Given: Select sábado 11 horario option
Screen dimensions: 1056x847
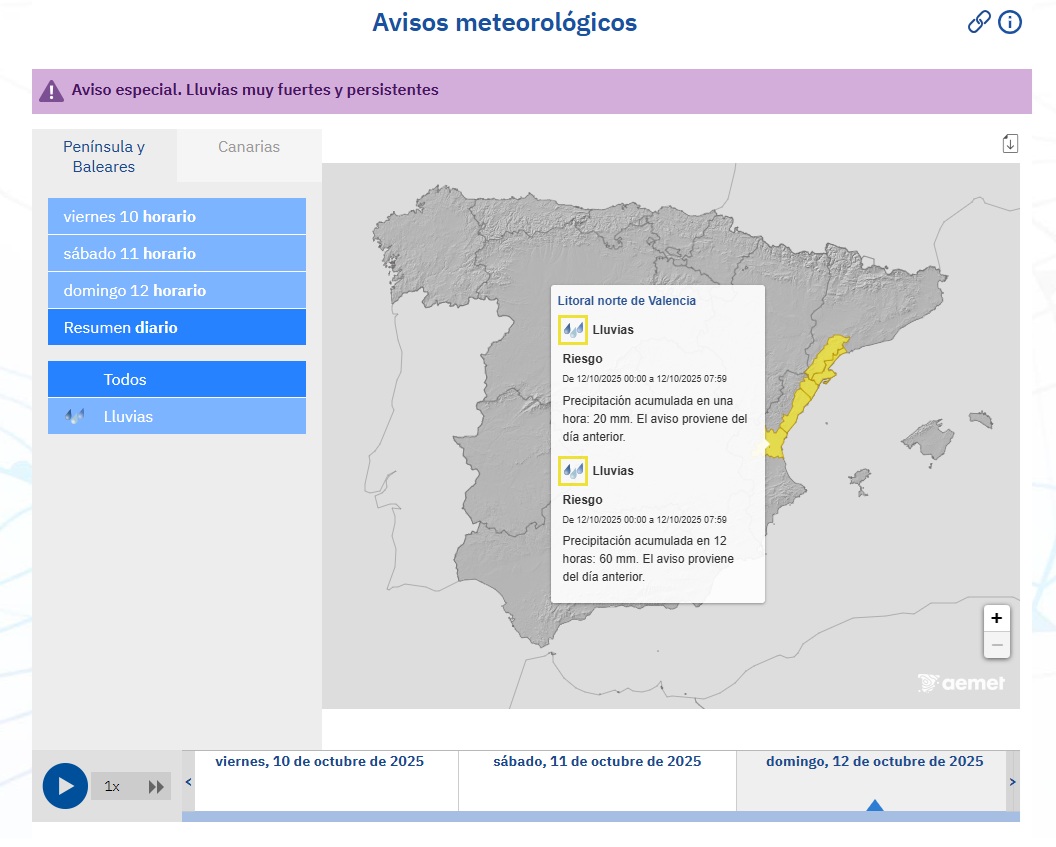Looking at the screenshot, I should tap(177, 254).
